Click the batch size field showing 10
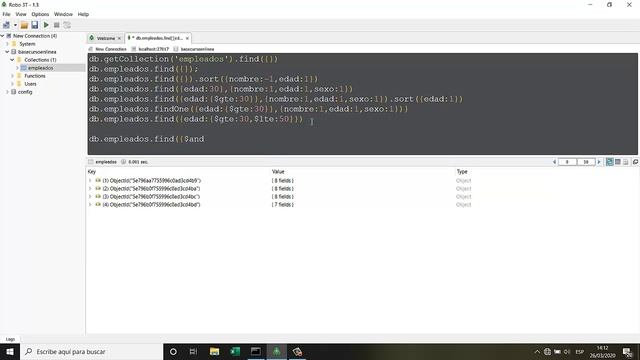This screenshot has width=640, height=360. pyautogui.click(x=586, y=162)
